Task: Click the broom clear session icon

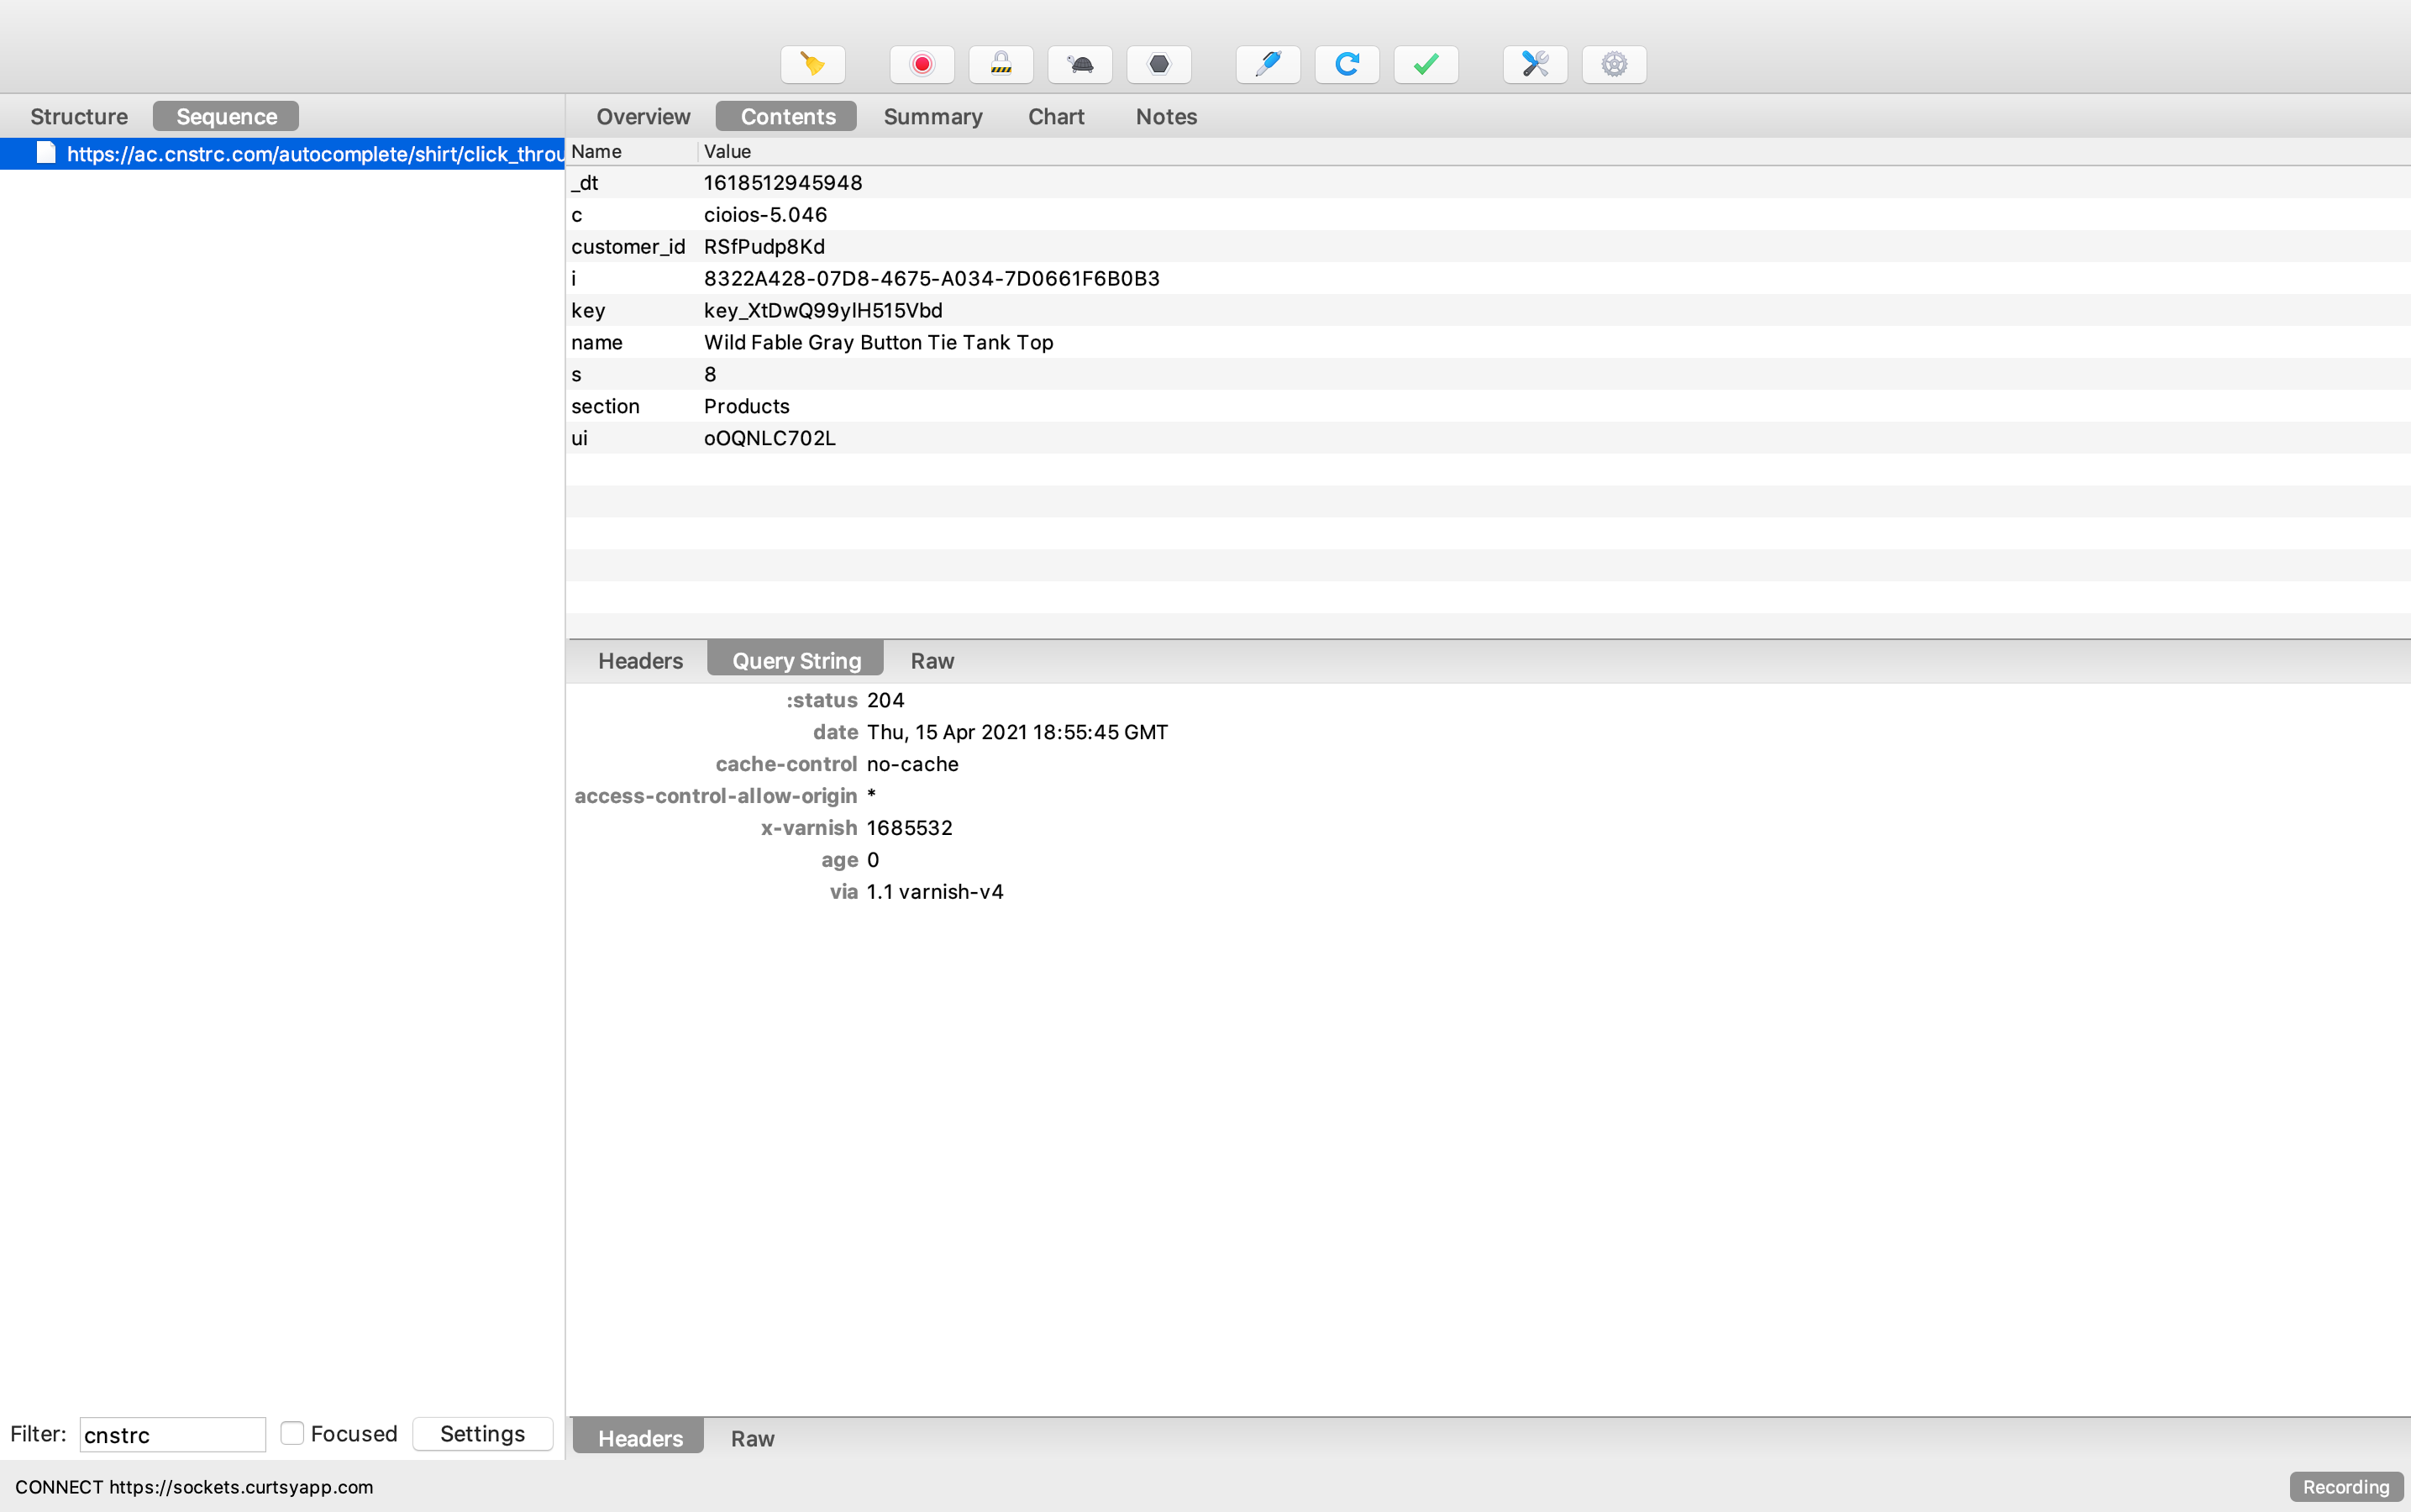Action: tap(812, 65)
